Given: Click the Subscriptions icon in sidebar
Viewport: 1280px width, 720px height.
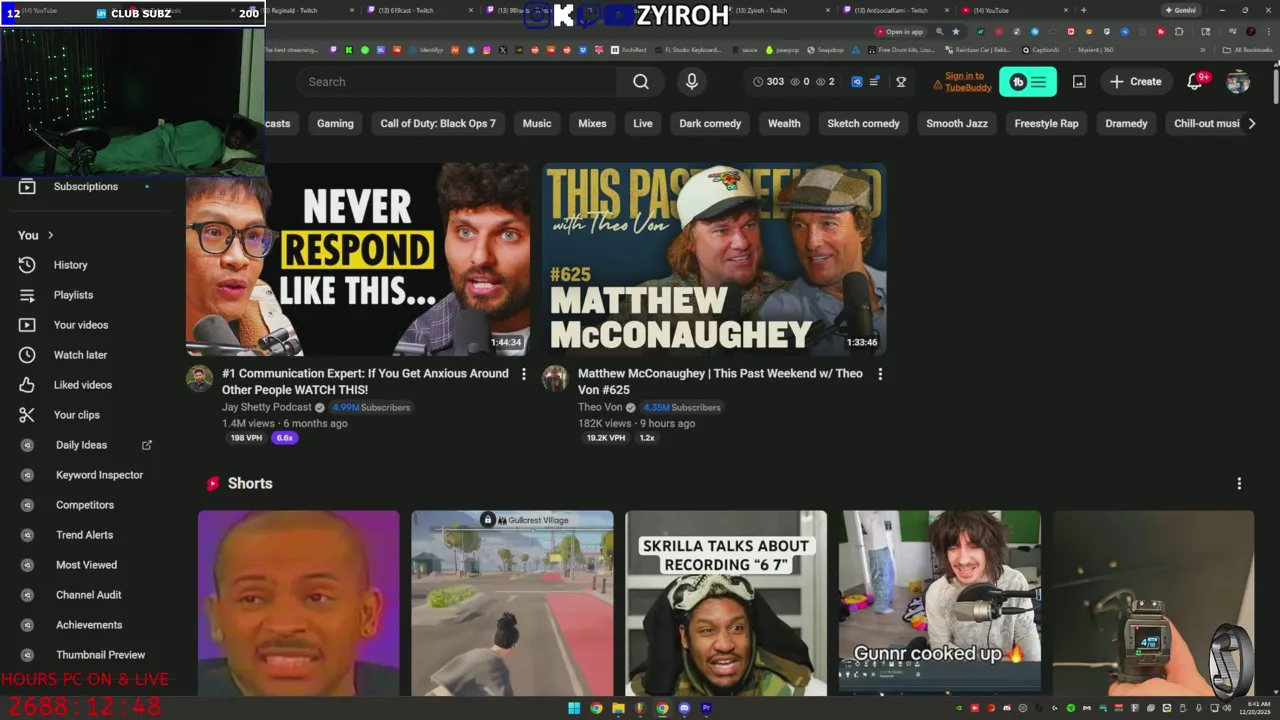Looking at the screenshot, I should point(27,187).
